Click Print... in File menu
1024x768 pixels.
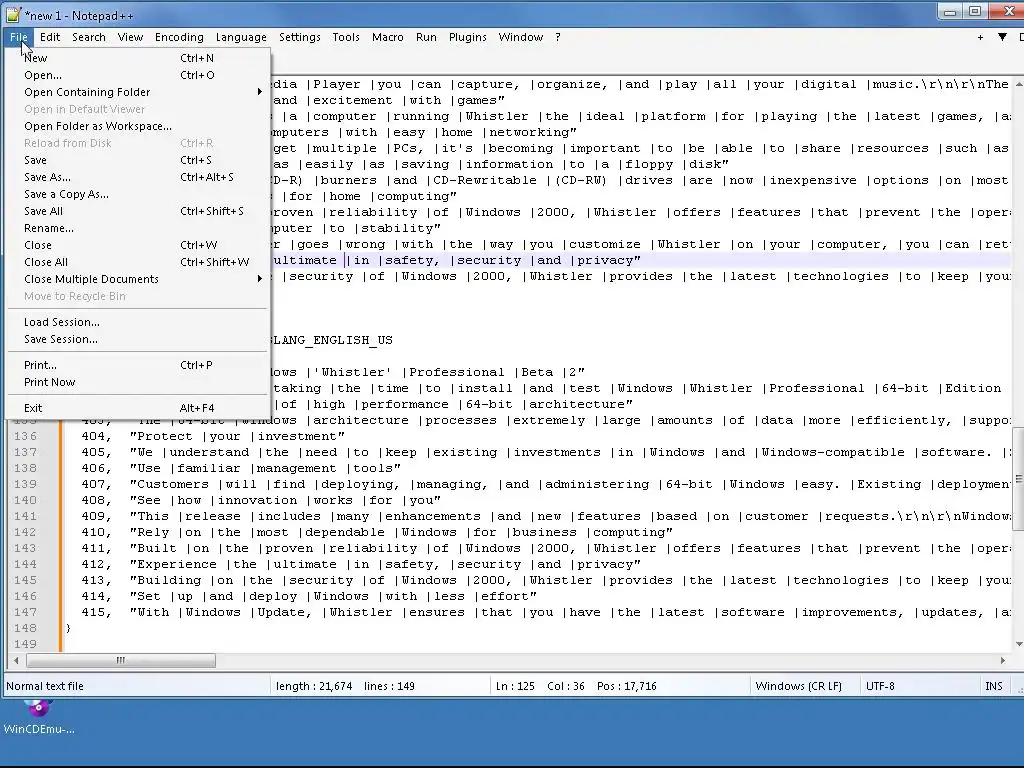[x=138, y=365]
